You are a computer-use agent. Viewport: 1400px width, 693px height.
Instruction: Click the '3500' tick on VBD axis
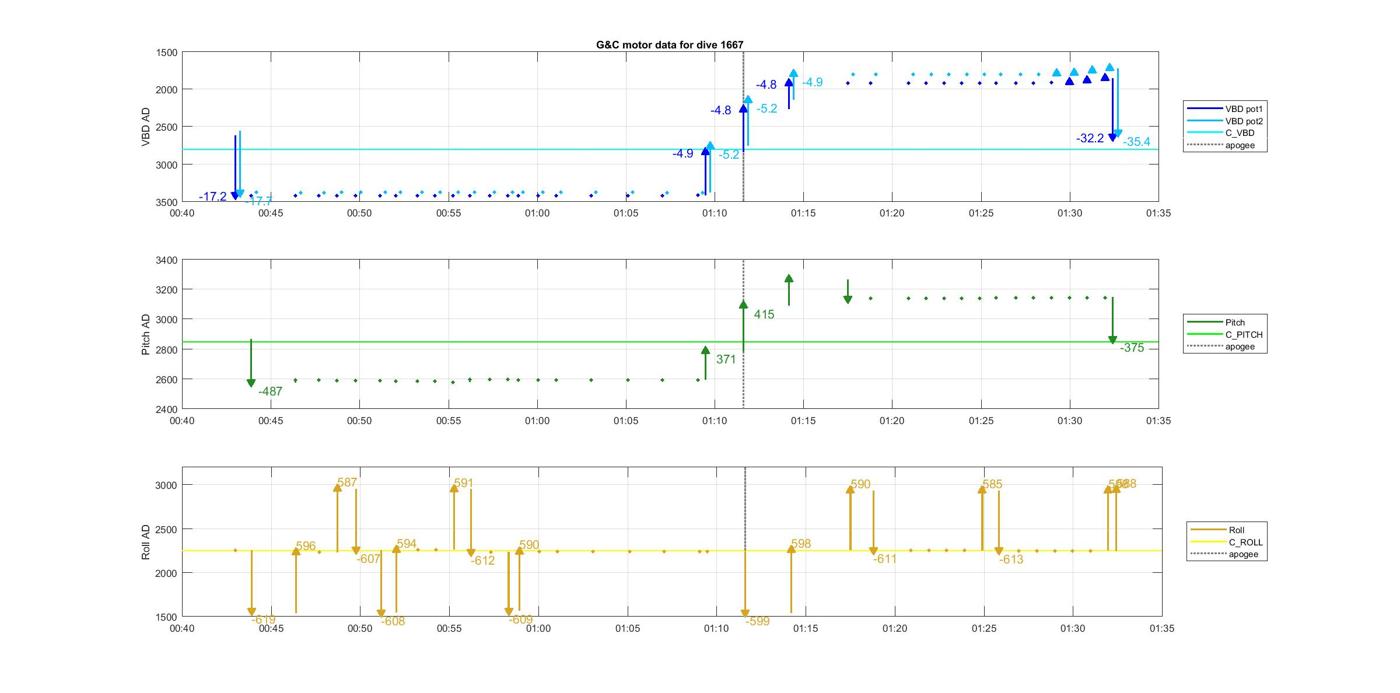pyautogui.click(x=166, y=202)
